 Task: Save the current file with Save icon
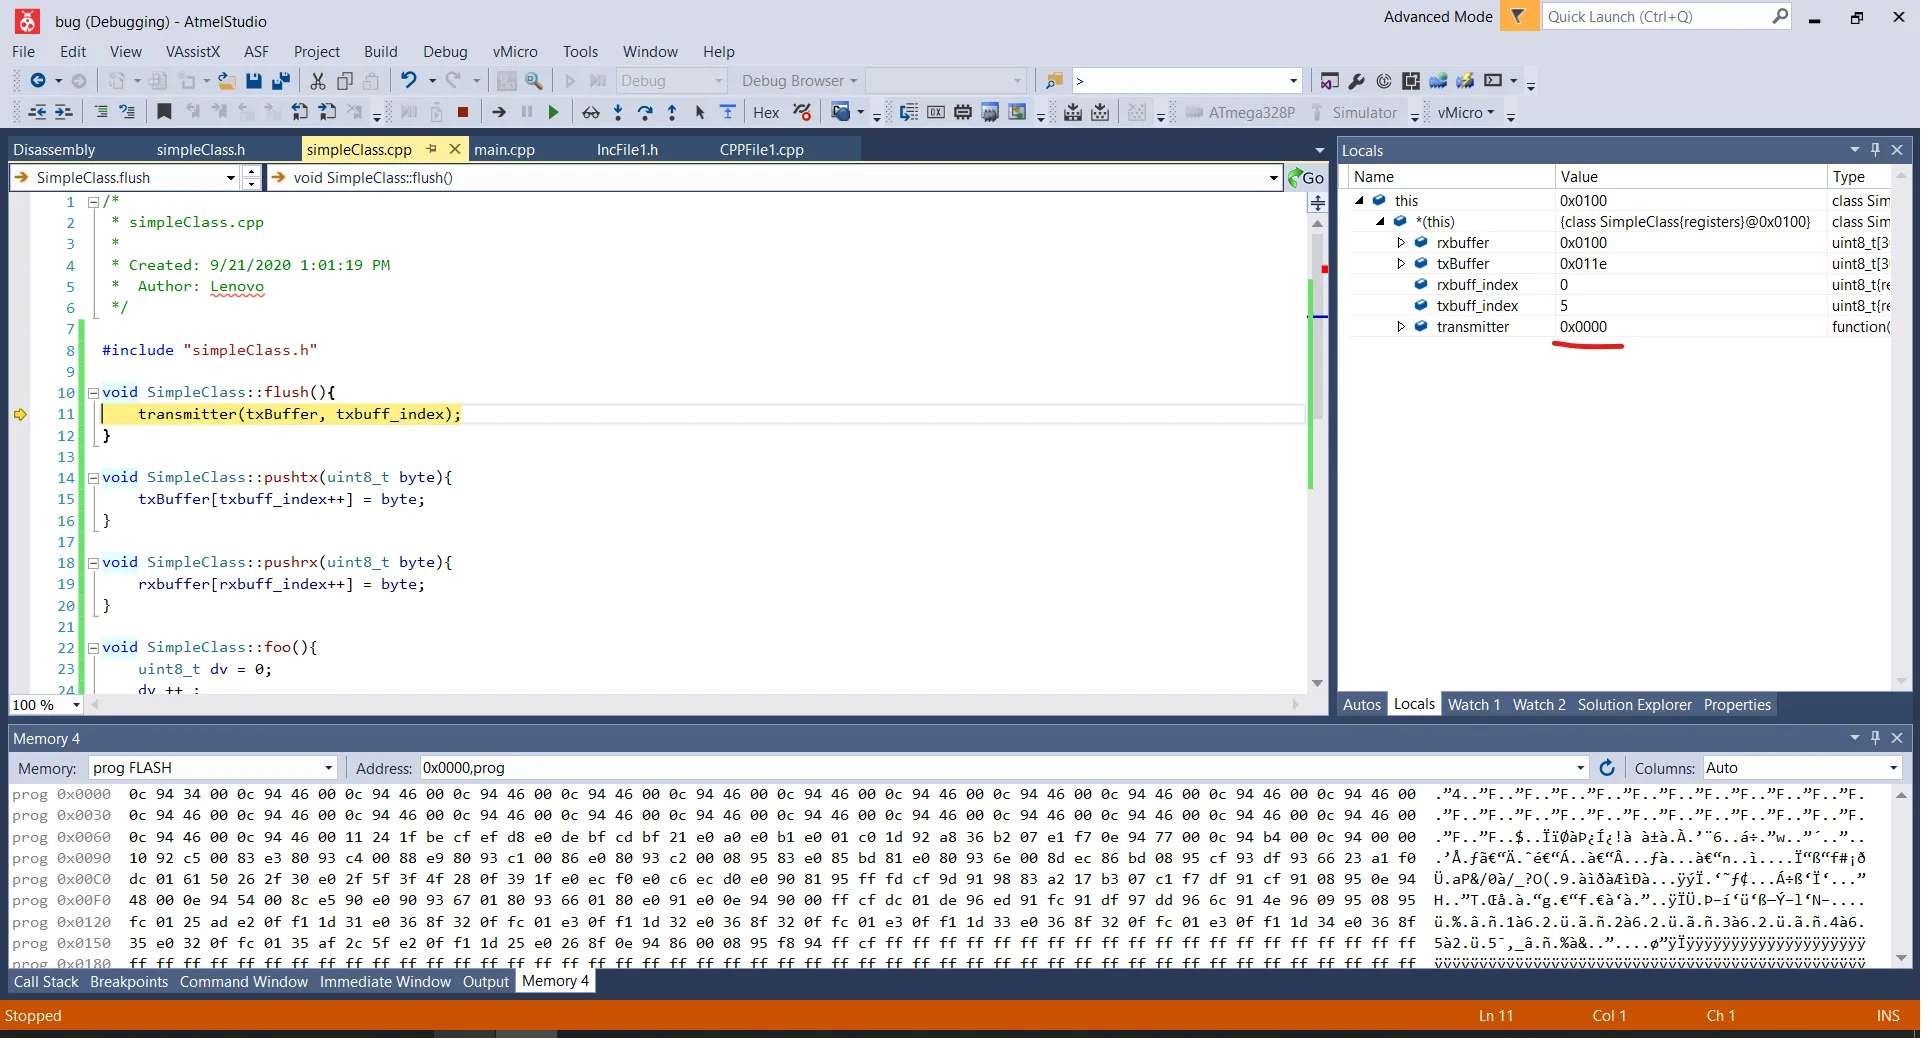(254, 81)
